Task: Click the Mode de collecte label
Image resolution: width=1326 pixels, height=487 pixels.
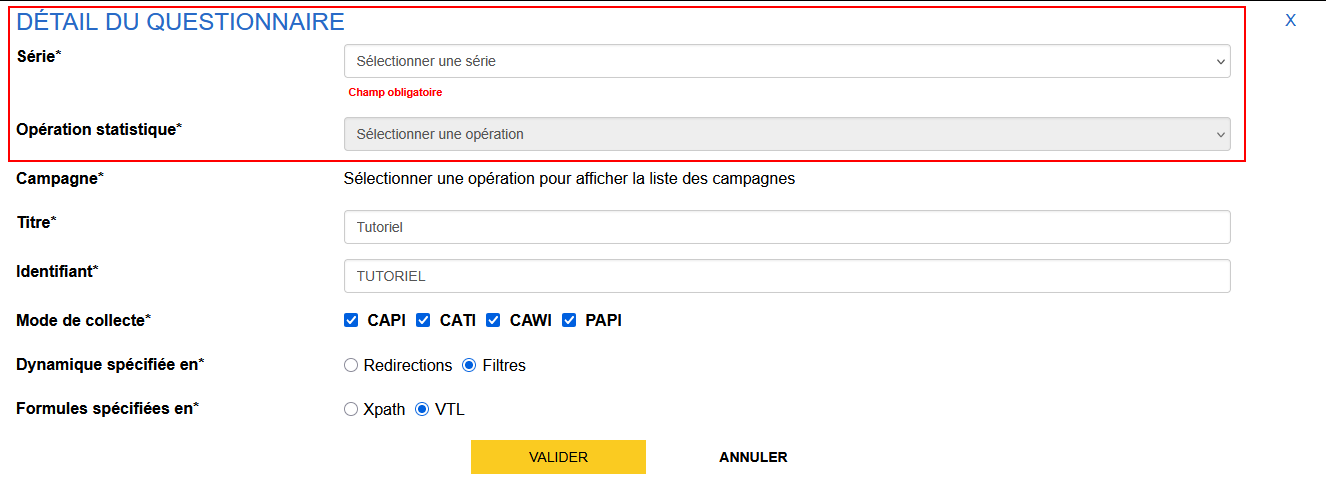Action: pos(83,320)
